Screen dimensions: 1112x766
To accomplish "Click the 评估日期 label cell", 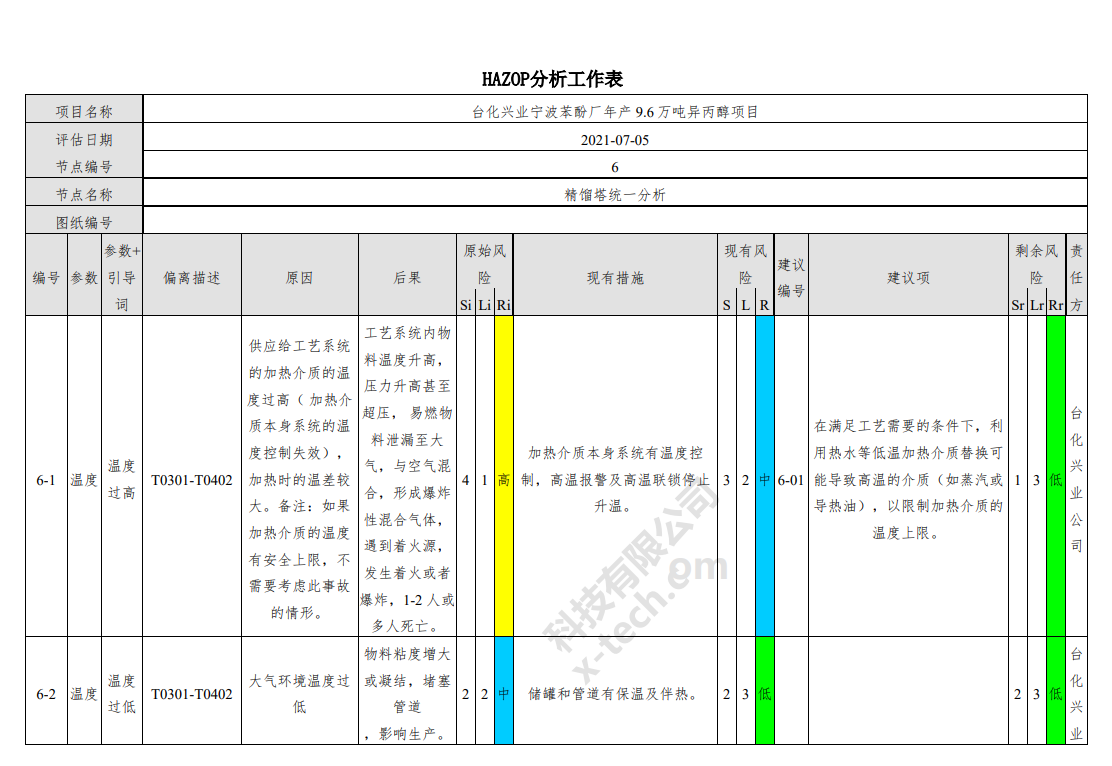I will pos(84,138).
